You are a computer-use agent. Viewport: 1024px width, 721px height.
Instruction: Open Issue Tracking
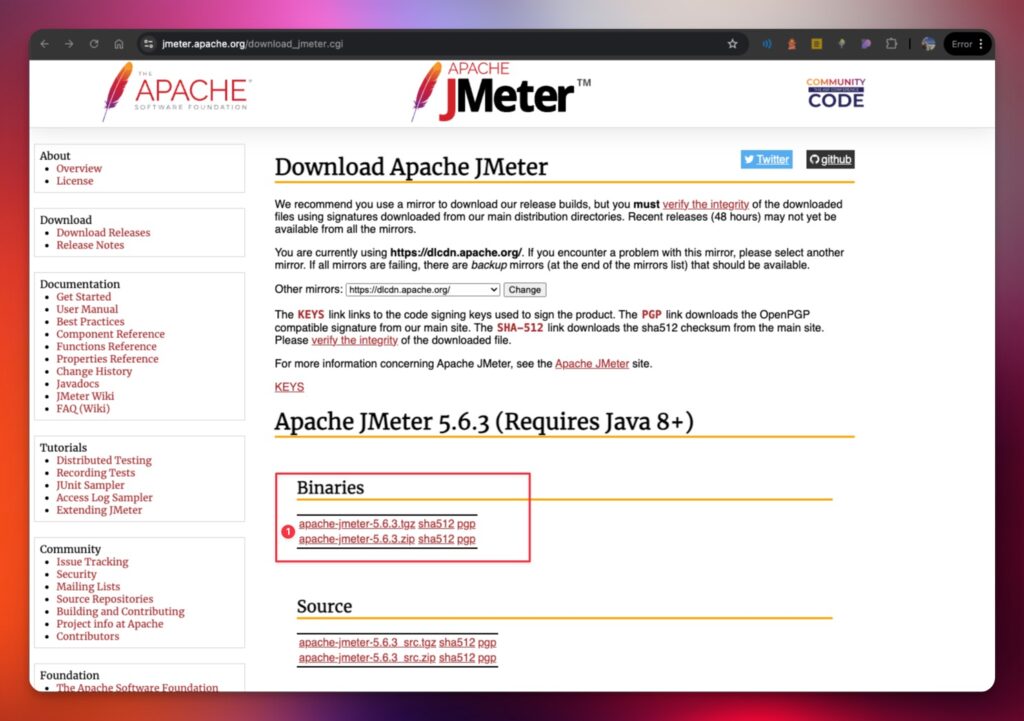(x=92, y=562)
